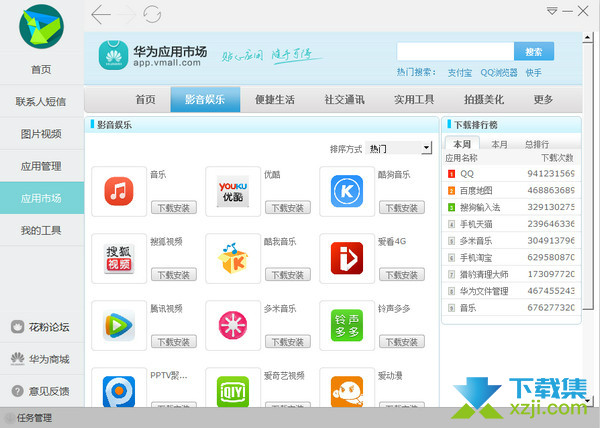Click the 酷我音乐 app icon
This screenshot has width=600, height=428.
tap(233, 258)
